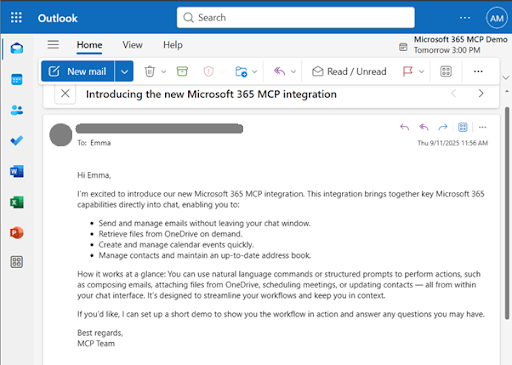
Task: Expand the New mail dropdown arrow
Action: coord(124,71)
